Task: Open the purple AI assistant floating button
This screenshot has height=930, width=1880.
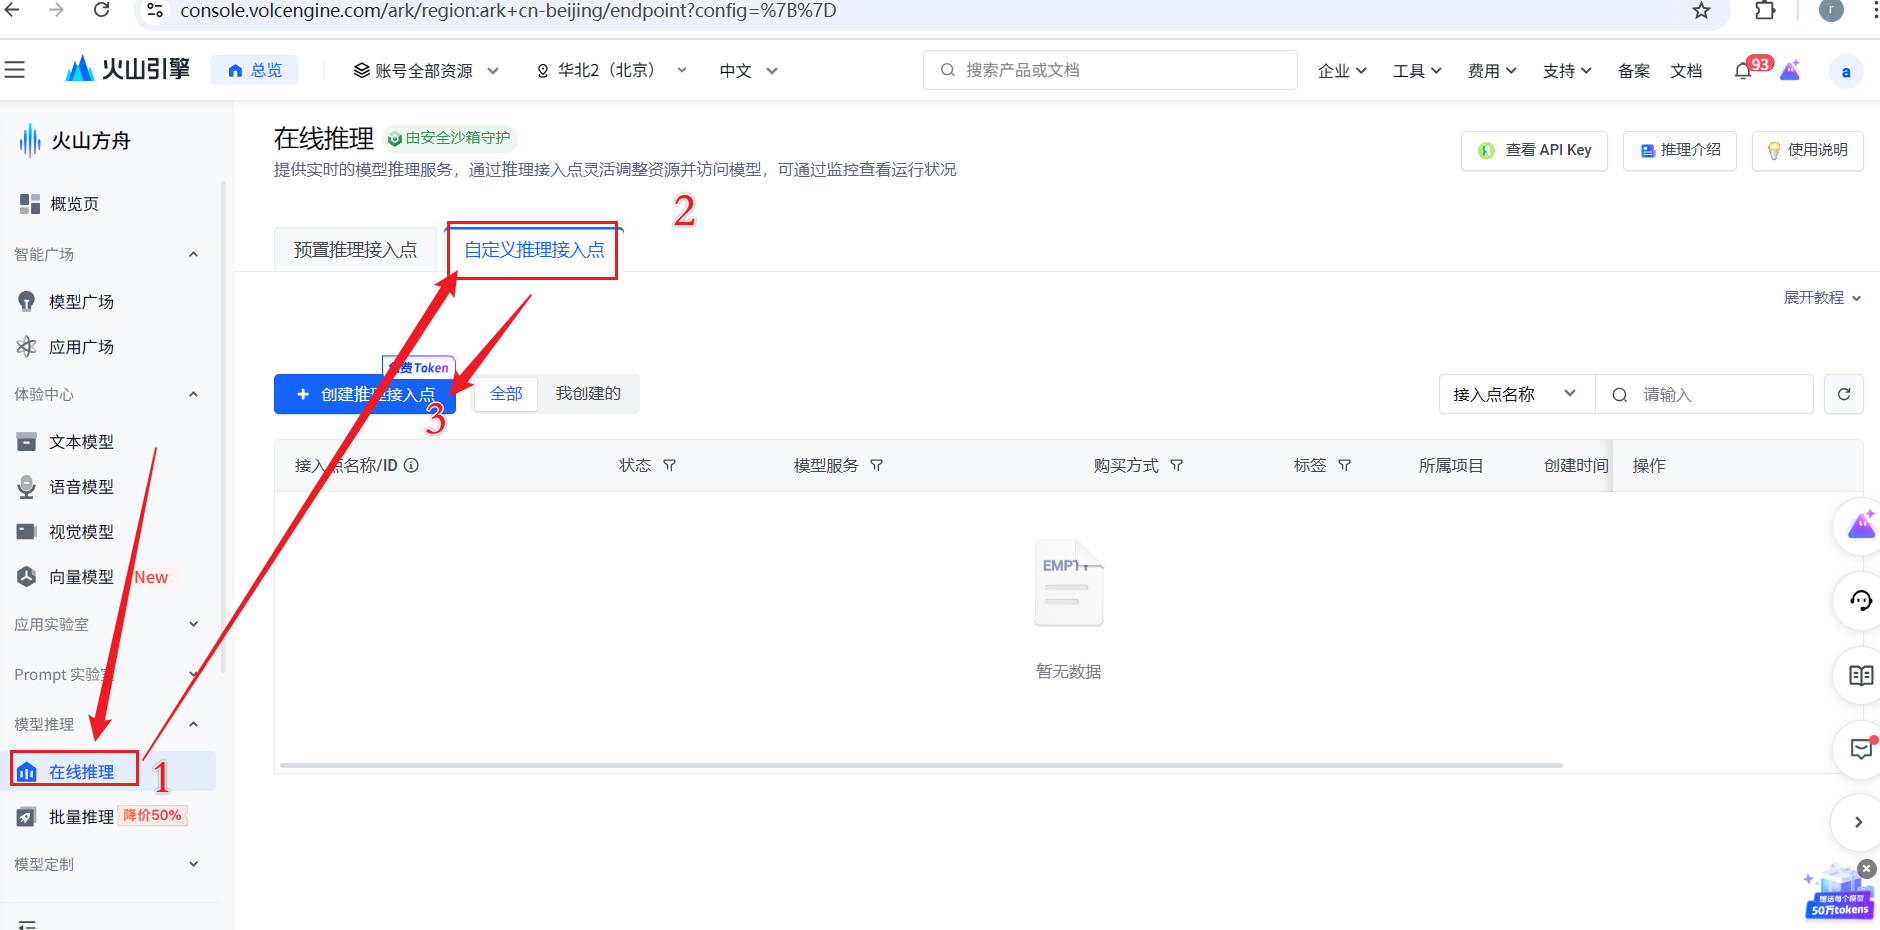Action: click(x=1860, y=525)
